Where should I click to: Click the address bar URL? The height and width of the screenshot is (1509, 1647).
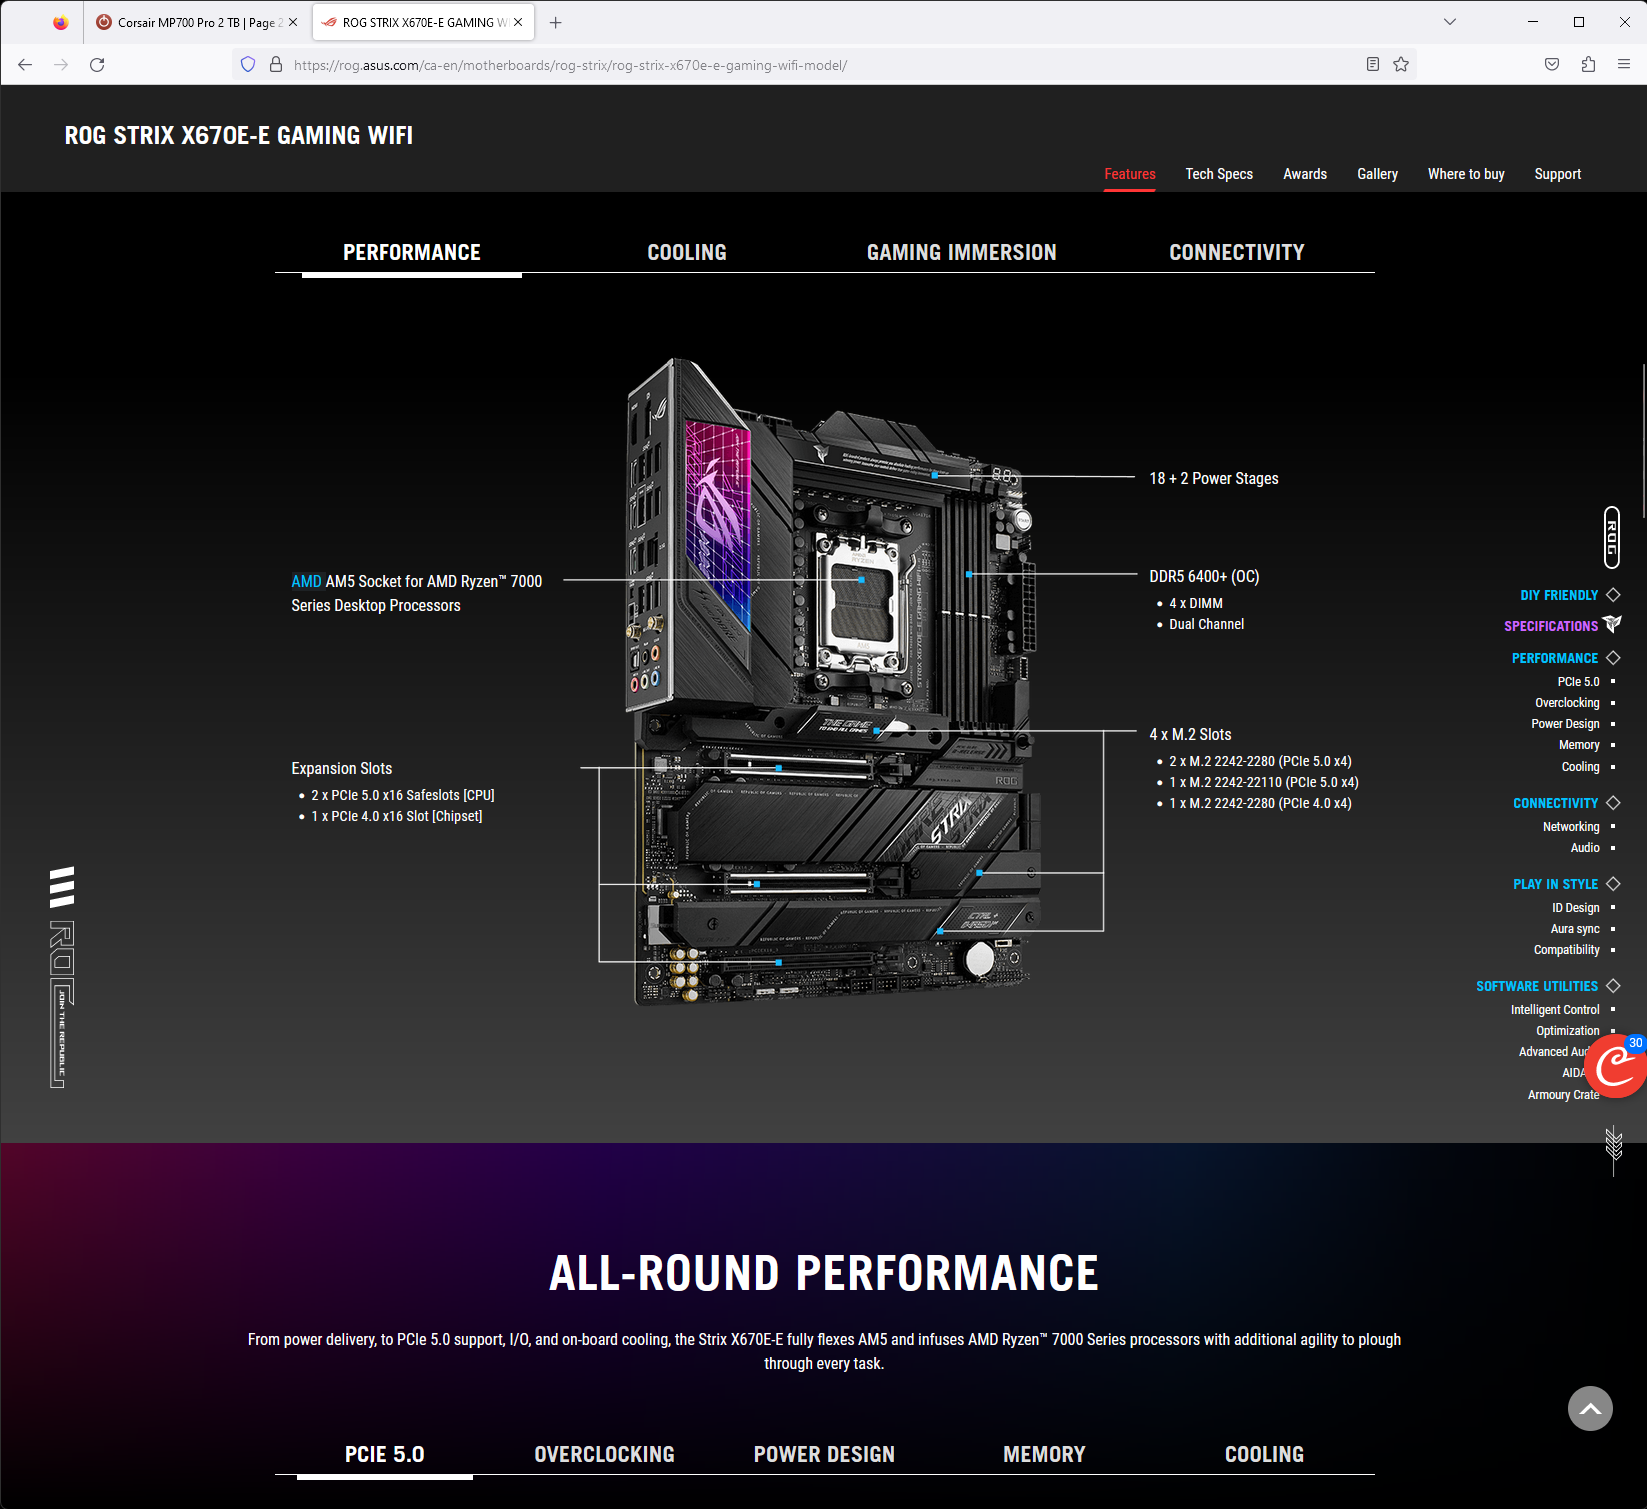(570, 65)
